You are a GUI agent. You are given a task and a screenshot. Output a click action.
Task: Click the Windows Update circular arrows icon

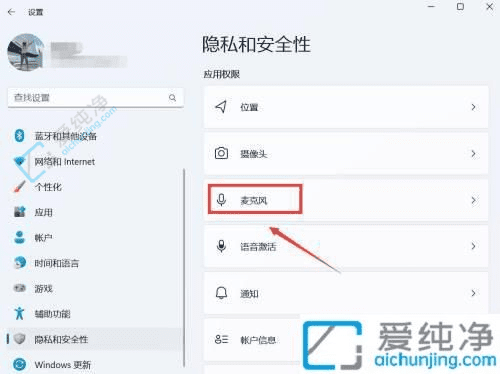point(20,364)
